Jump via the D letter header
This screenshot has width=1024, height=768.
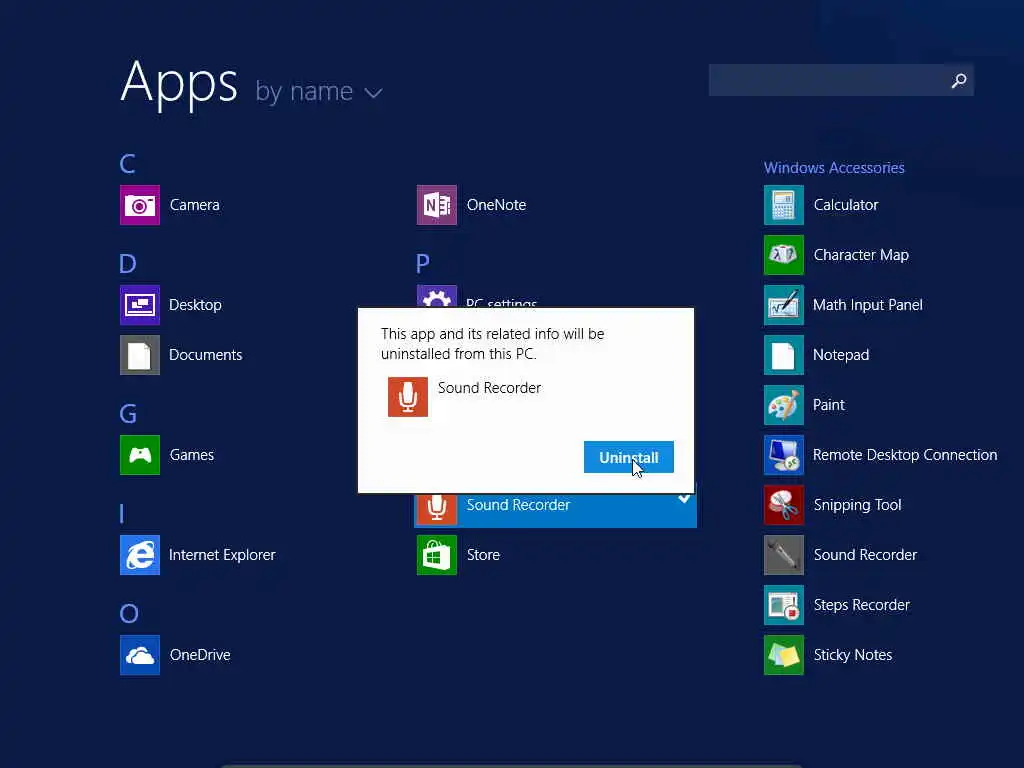(x=128, y=263)
